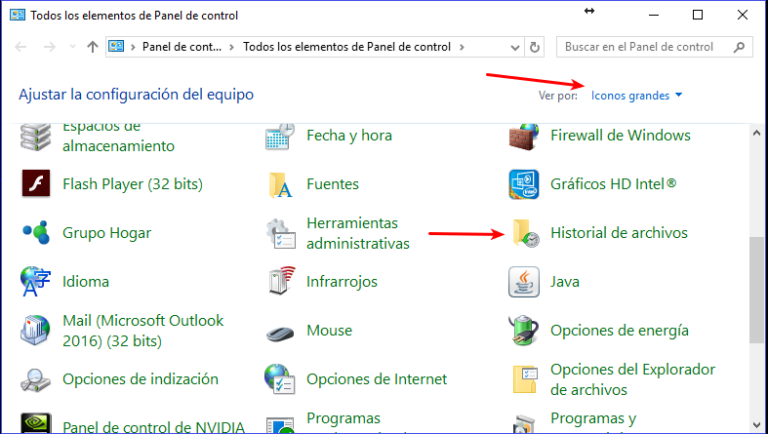Open the Java link
The height and width of the screenshot is (434, 768).
[x=565, y=282]
